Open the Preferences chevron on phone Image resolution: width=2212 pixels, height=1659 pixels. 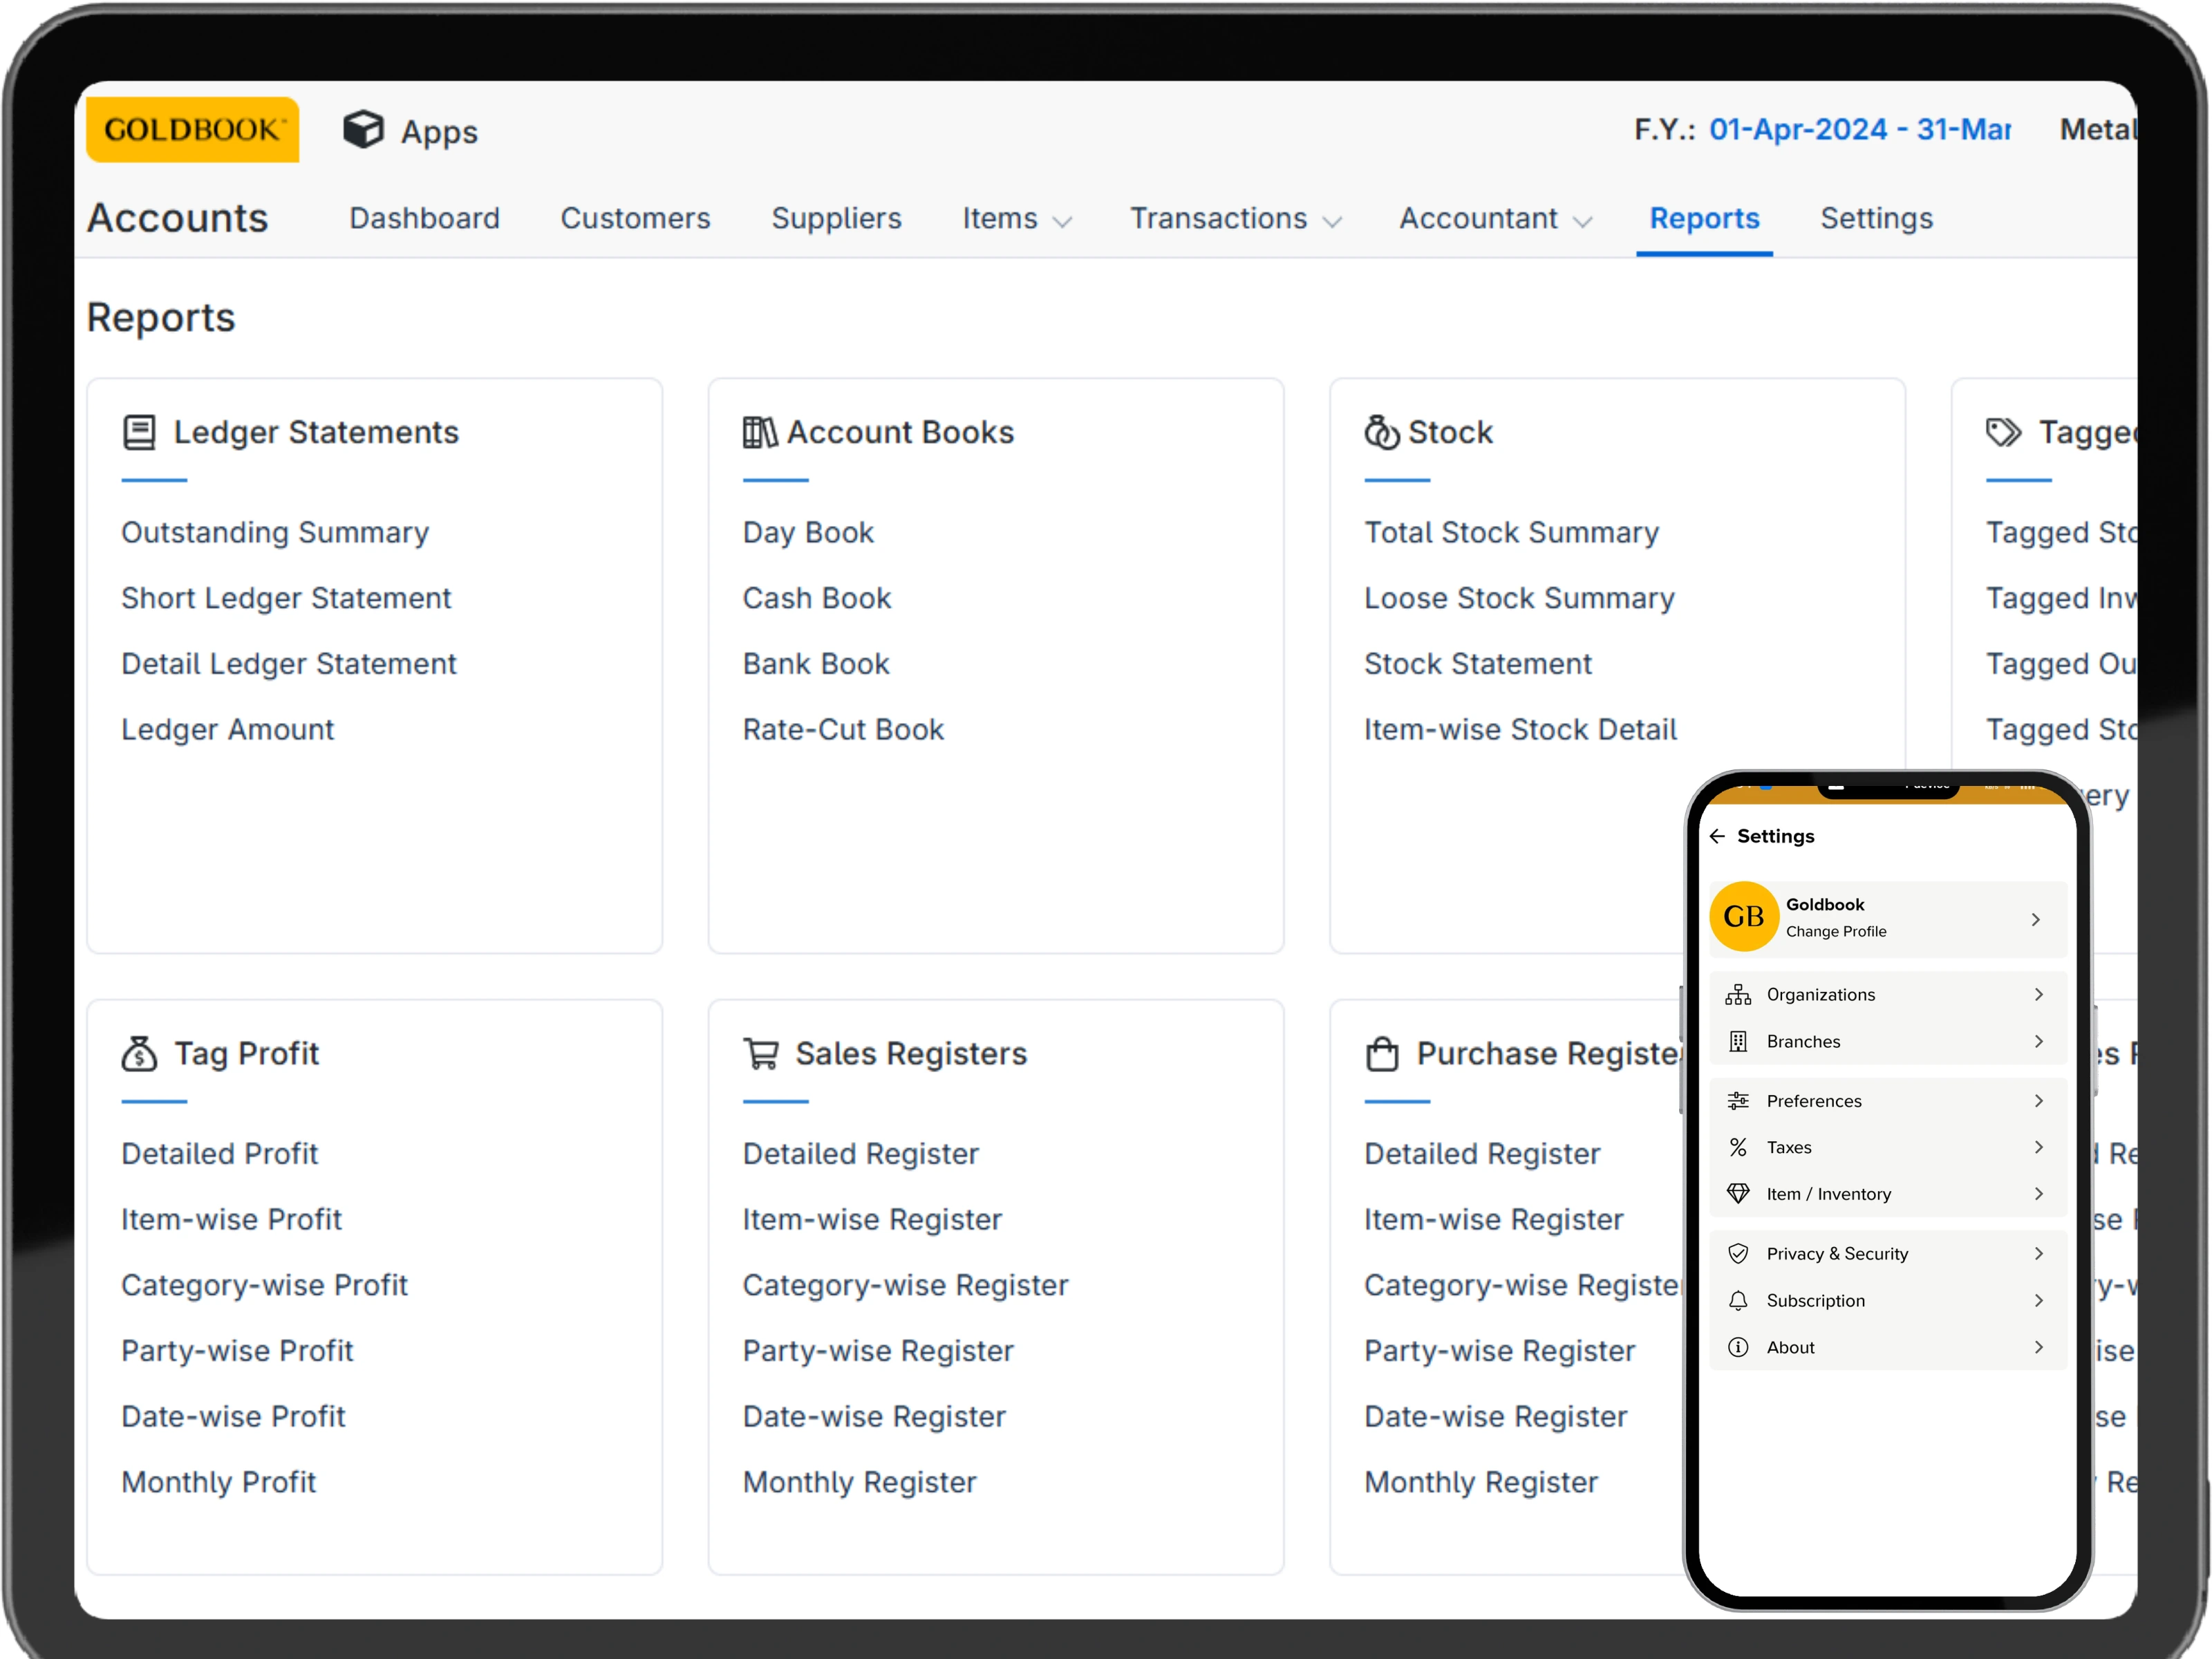2038,1100
